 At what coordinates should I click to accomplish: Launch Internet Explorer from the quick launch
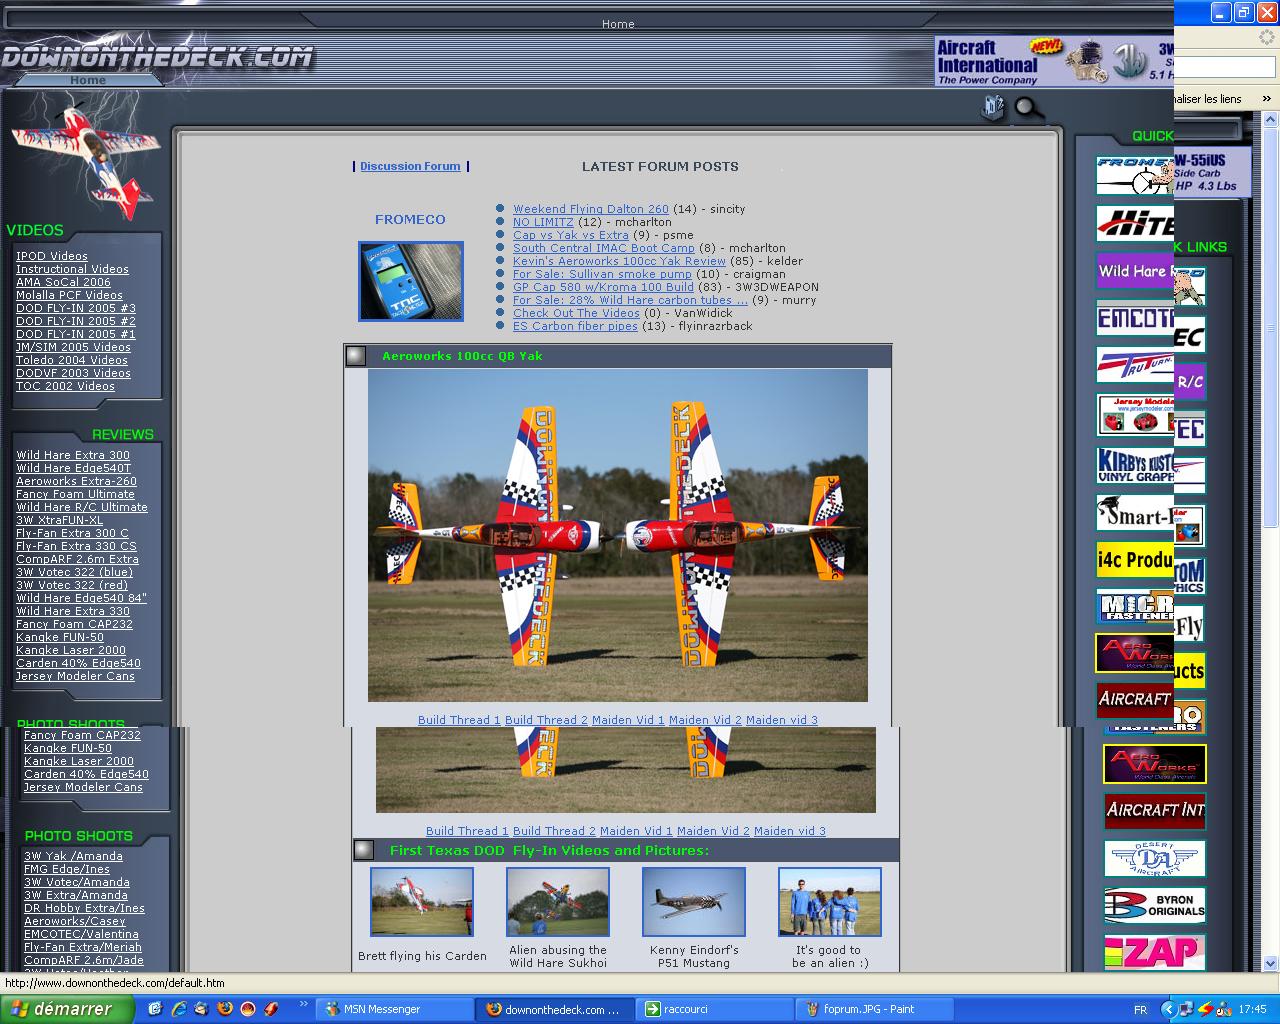(x=177, y=1009)
